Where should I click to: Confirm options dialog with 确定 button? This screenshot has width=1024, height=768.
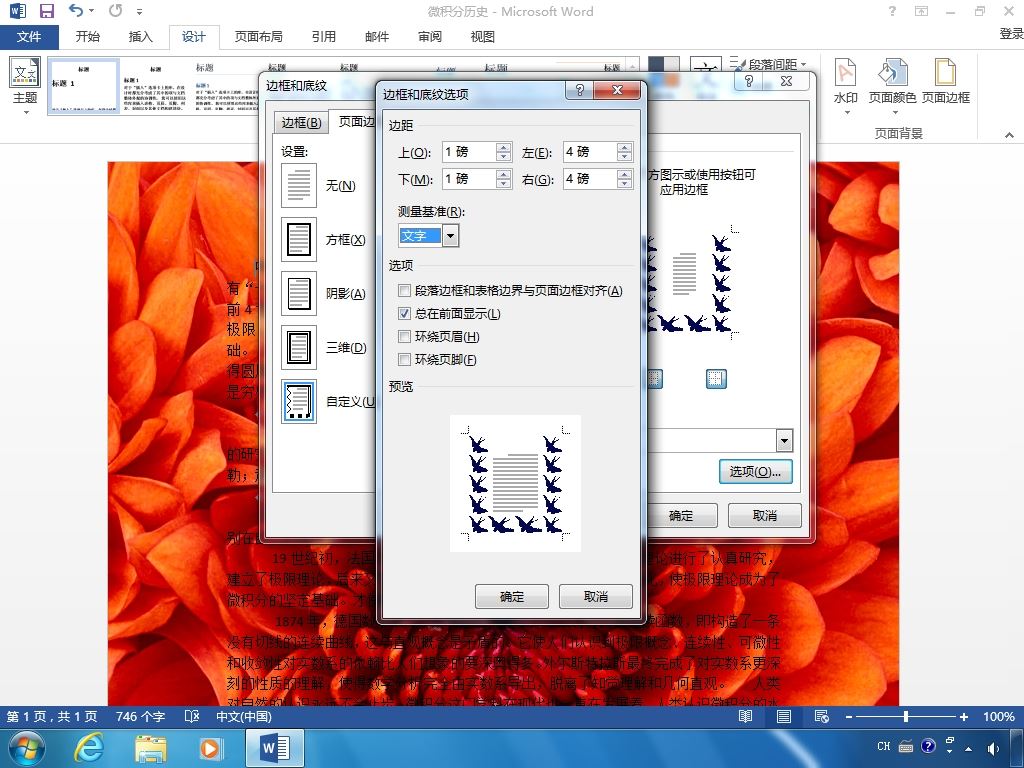(x=512, y=596)
